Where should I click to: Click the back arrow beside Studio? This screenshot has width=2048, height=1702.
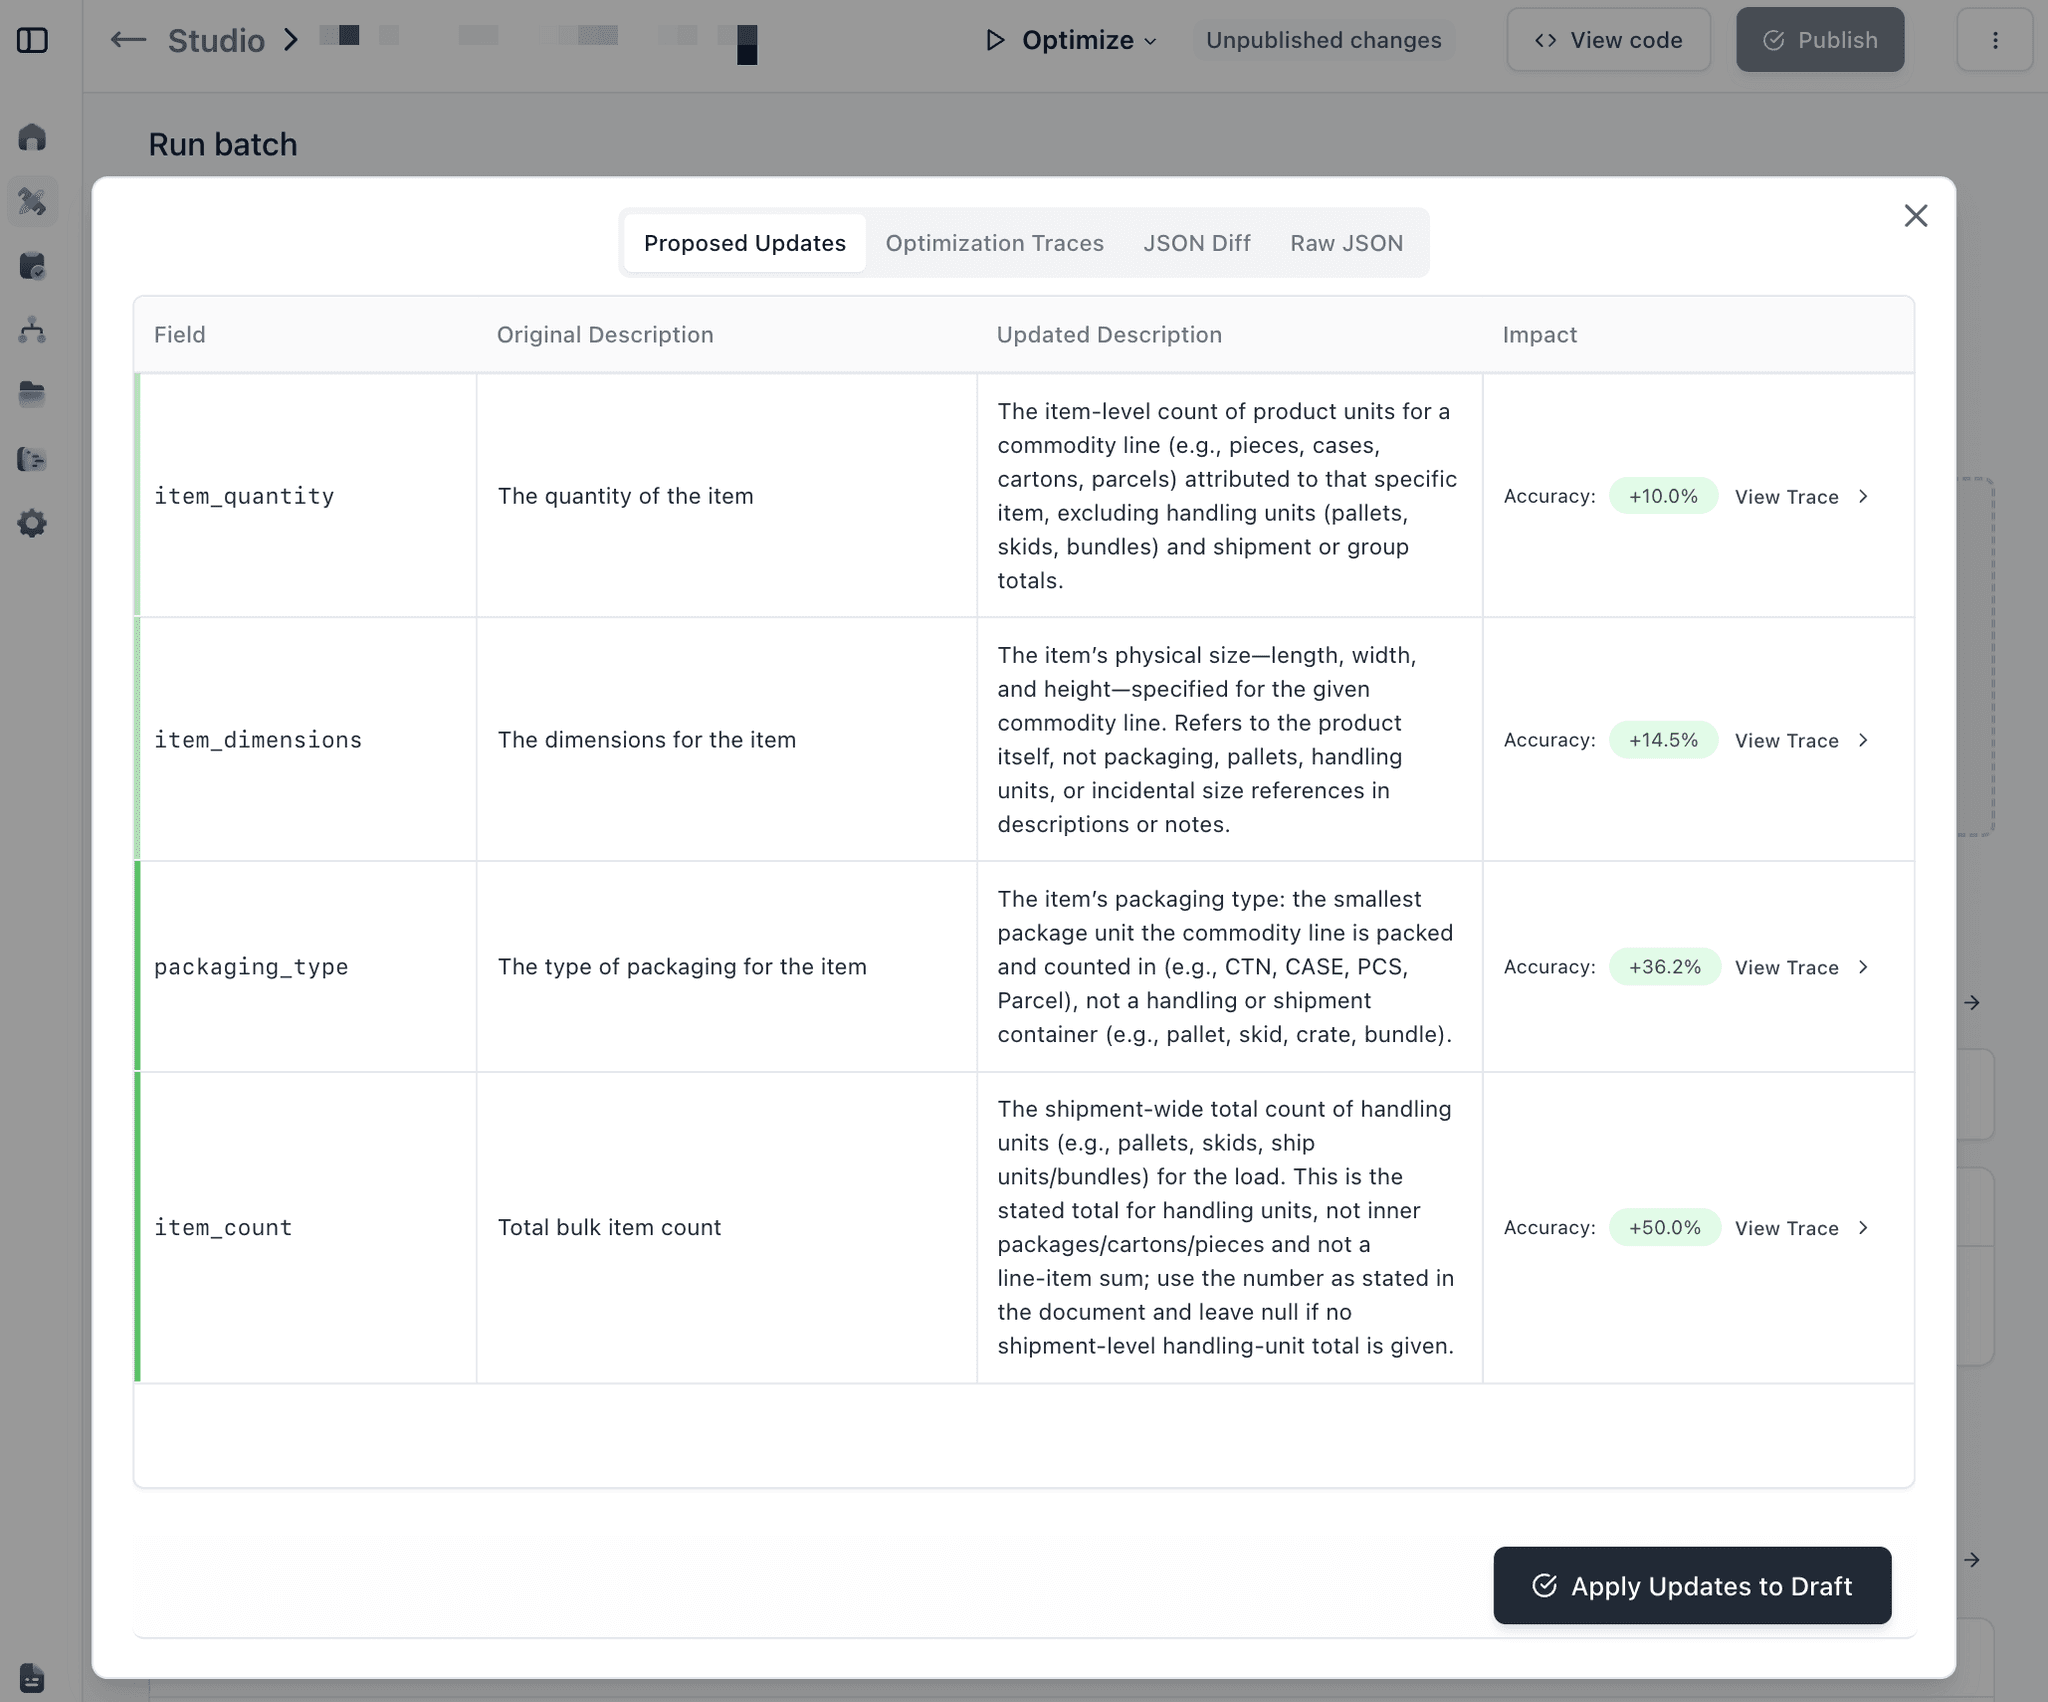click(128, 40)
